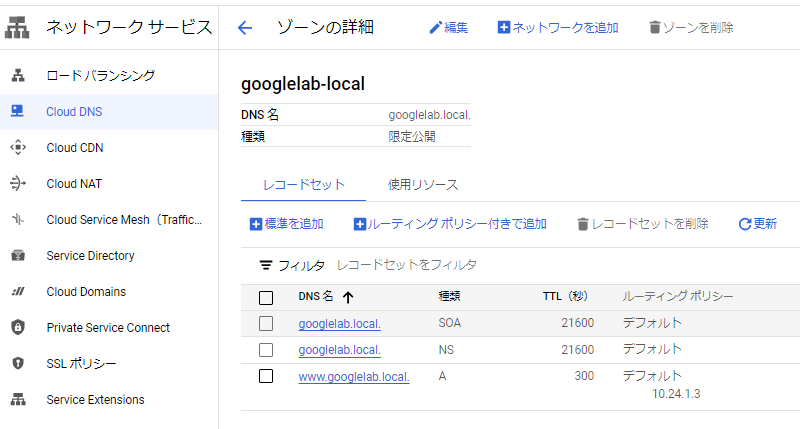This screenshot has width=800, height=429.
Task: Click the フィルタ filter icon
Action: click(x=265, y=266)
